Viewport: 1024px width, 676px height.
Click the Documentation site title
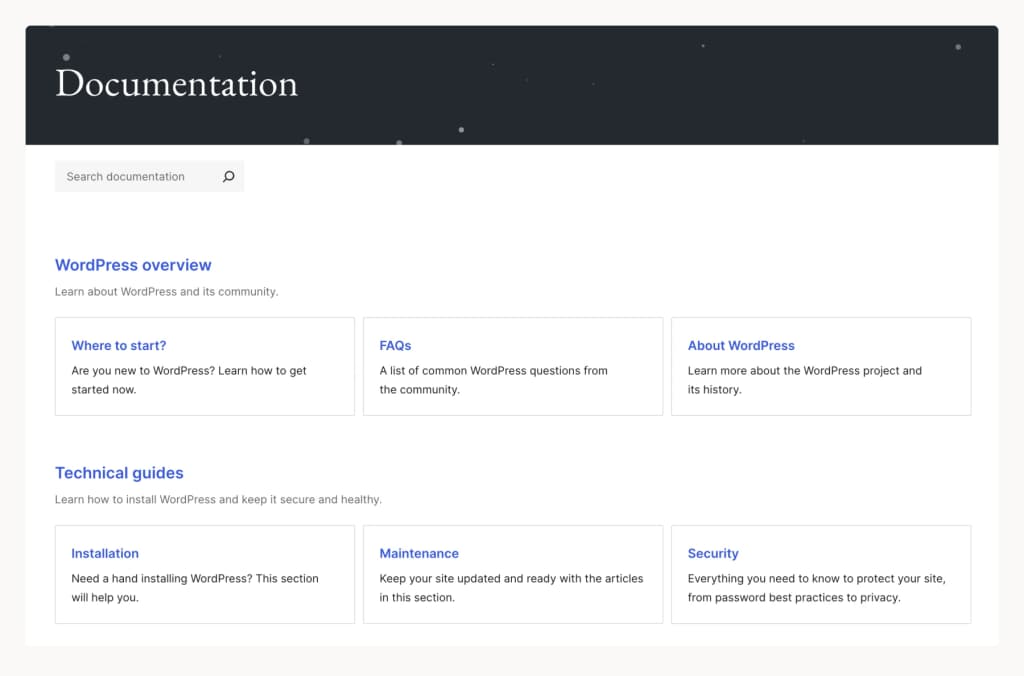176,85
